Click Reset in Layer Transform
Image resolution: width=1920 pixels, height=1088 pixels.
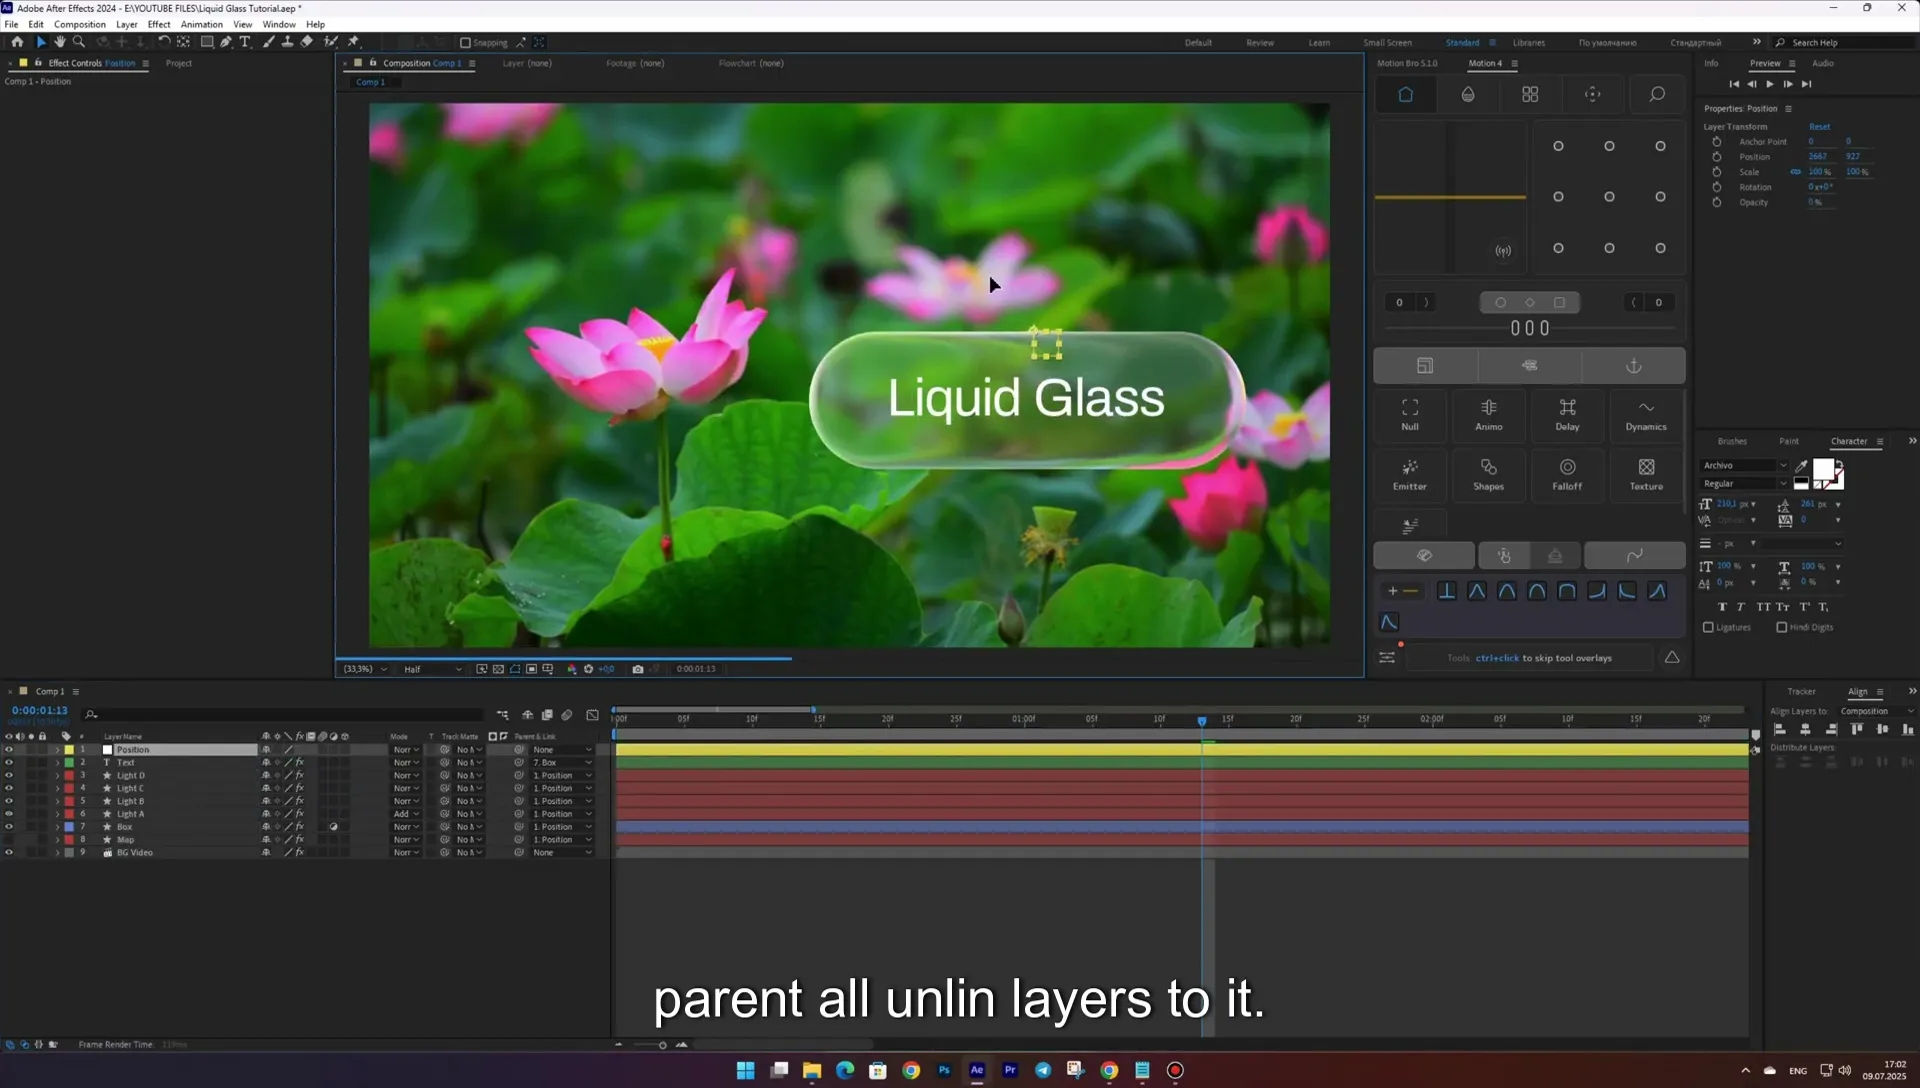[x=1819, y=127]
